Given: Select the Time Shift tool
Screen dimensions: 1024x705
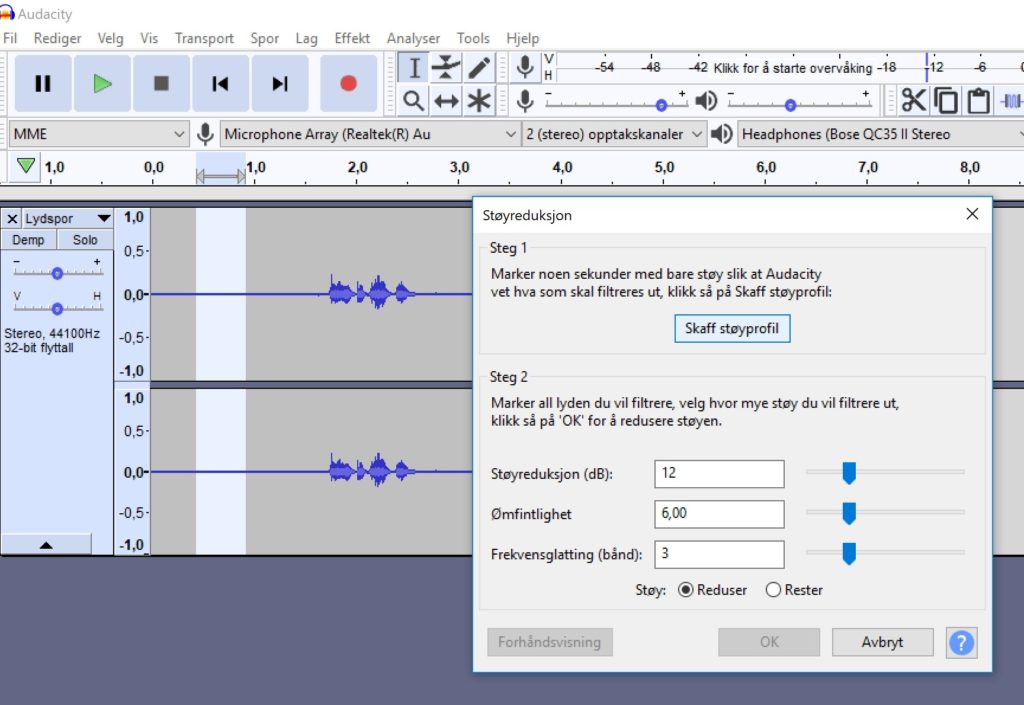Looking at the screenshot, I should click(x=446, y=101).
